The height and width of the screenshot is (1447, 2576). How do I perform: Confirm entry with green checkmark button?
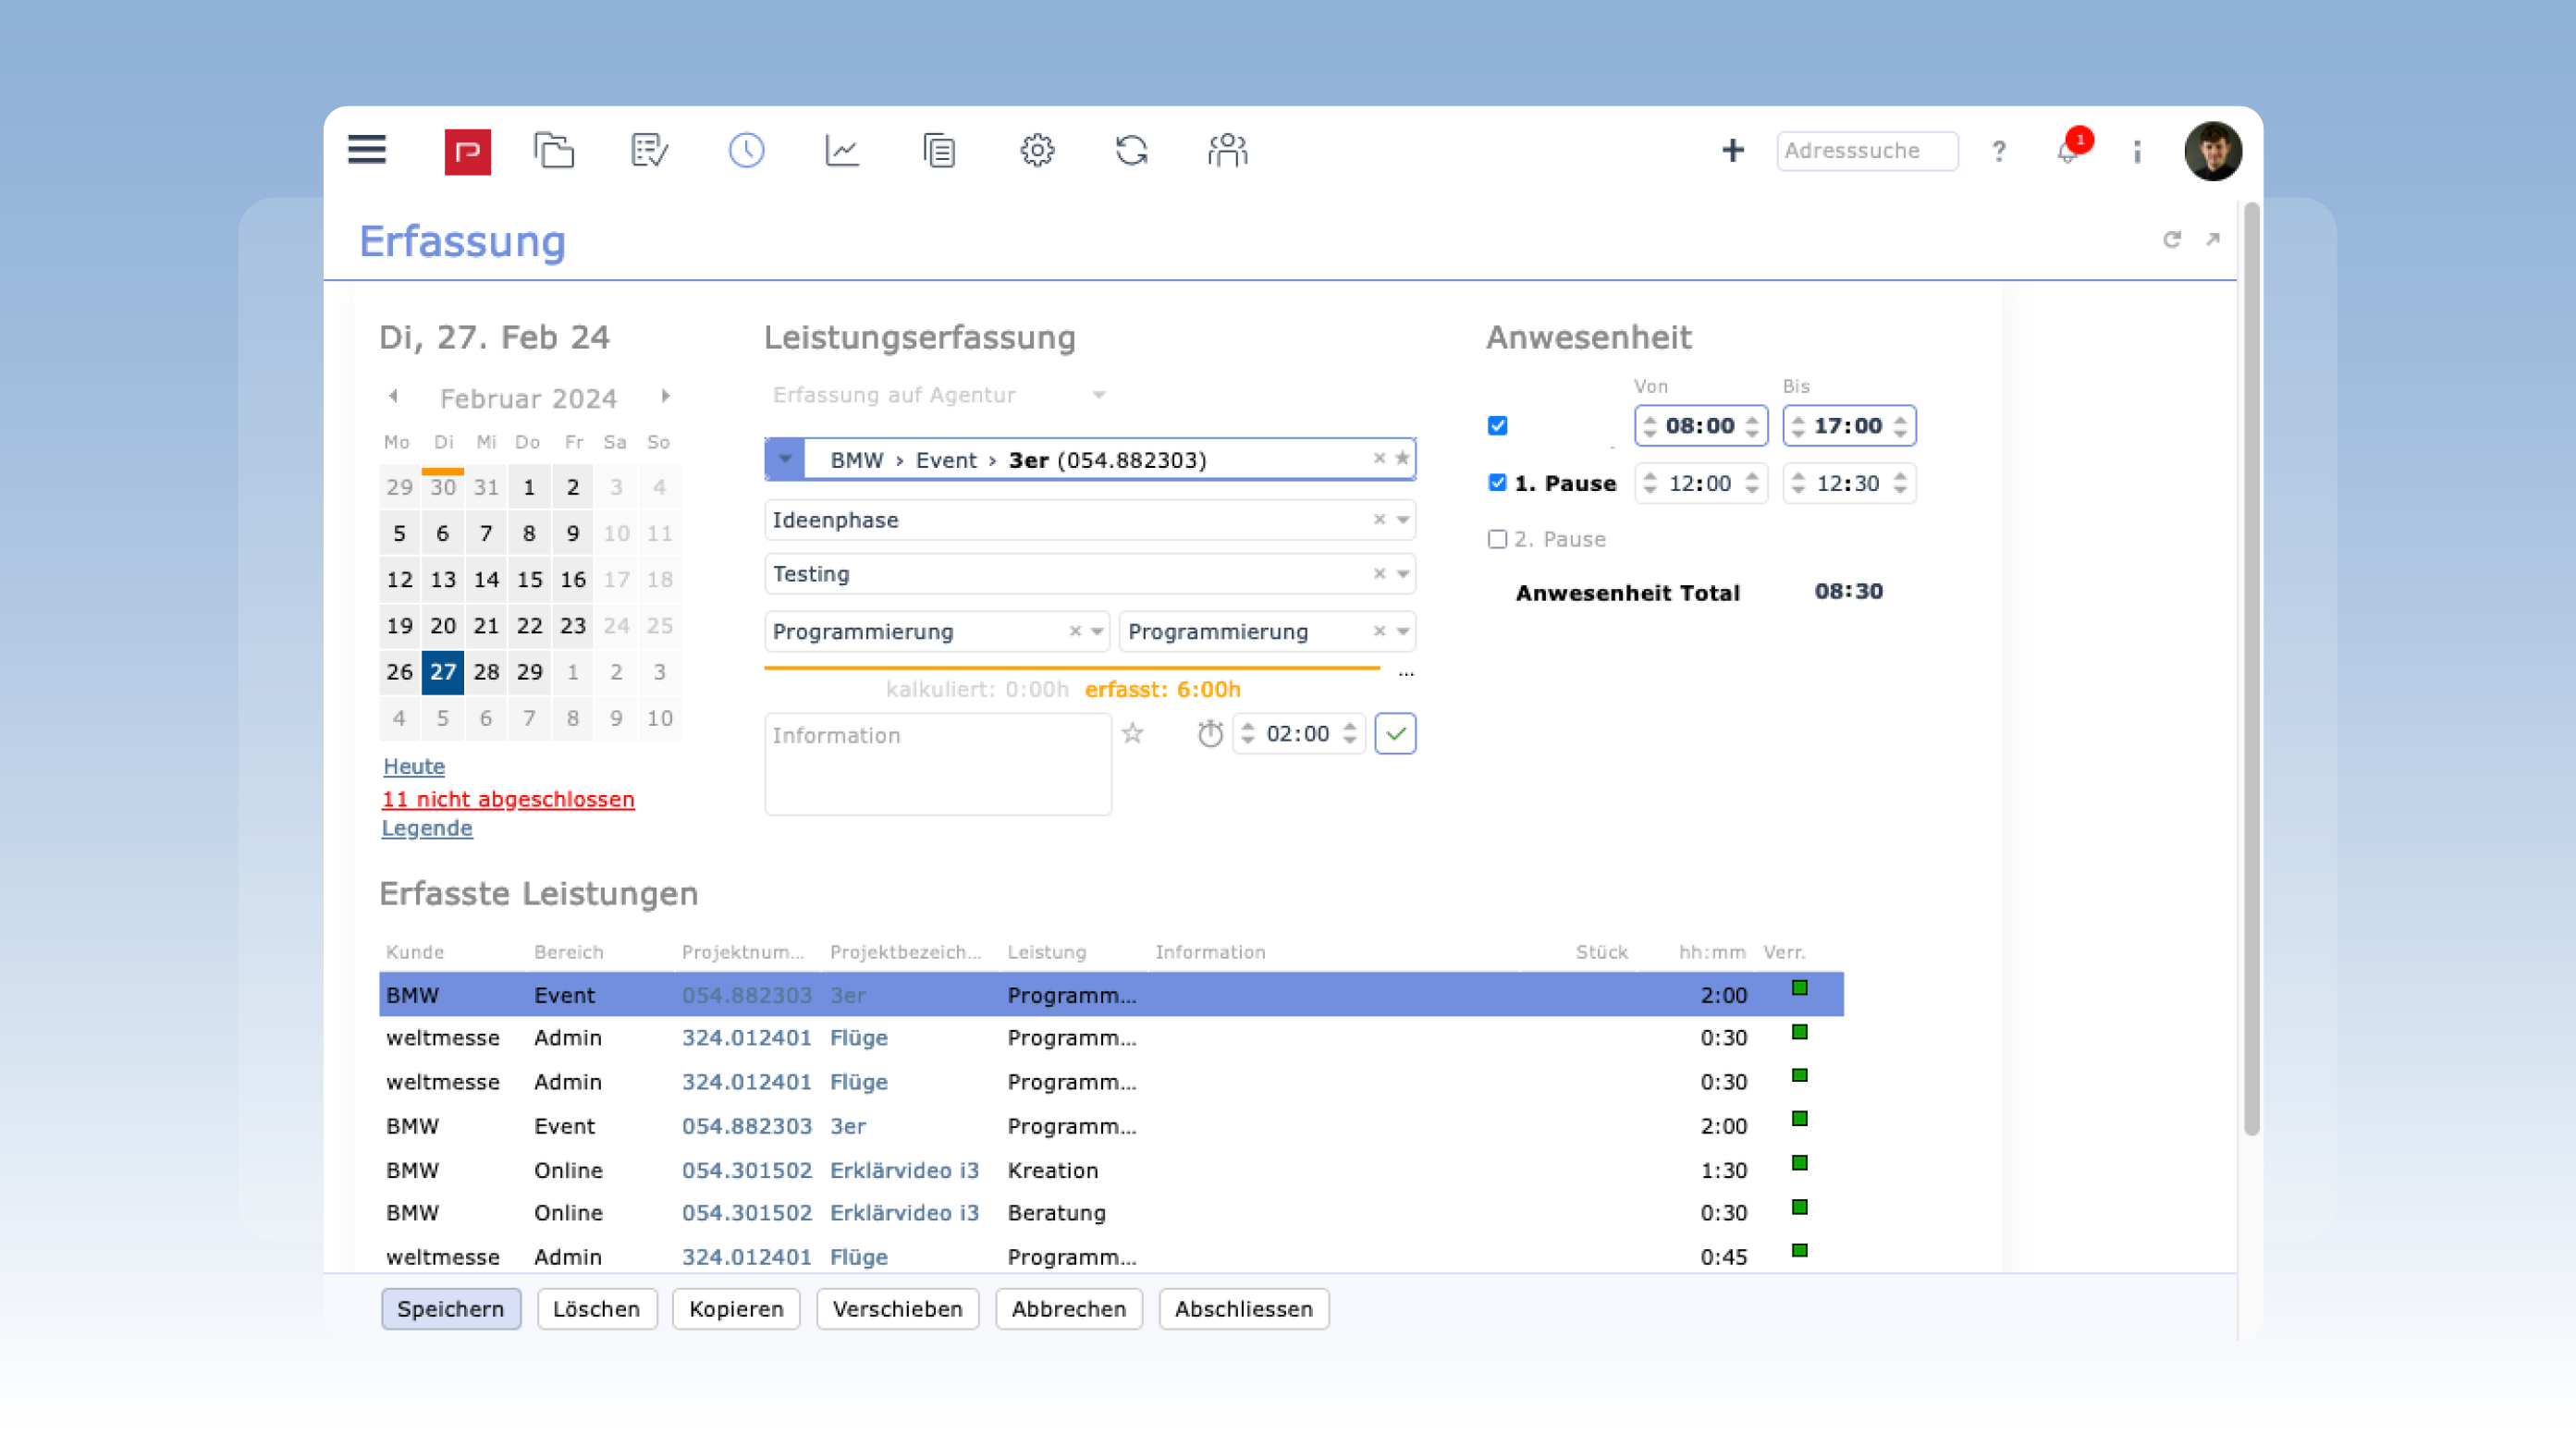[x=1395, y=734]
